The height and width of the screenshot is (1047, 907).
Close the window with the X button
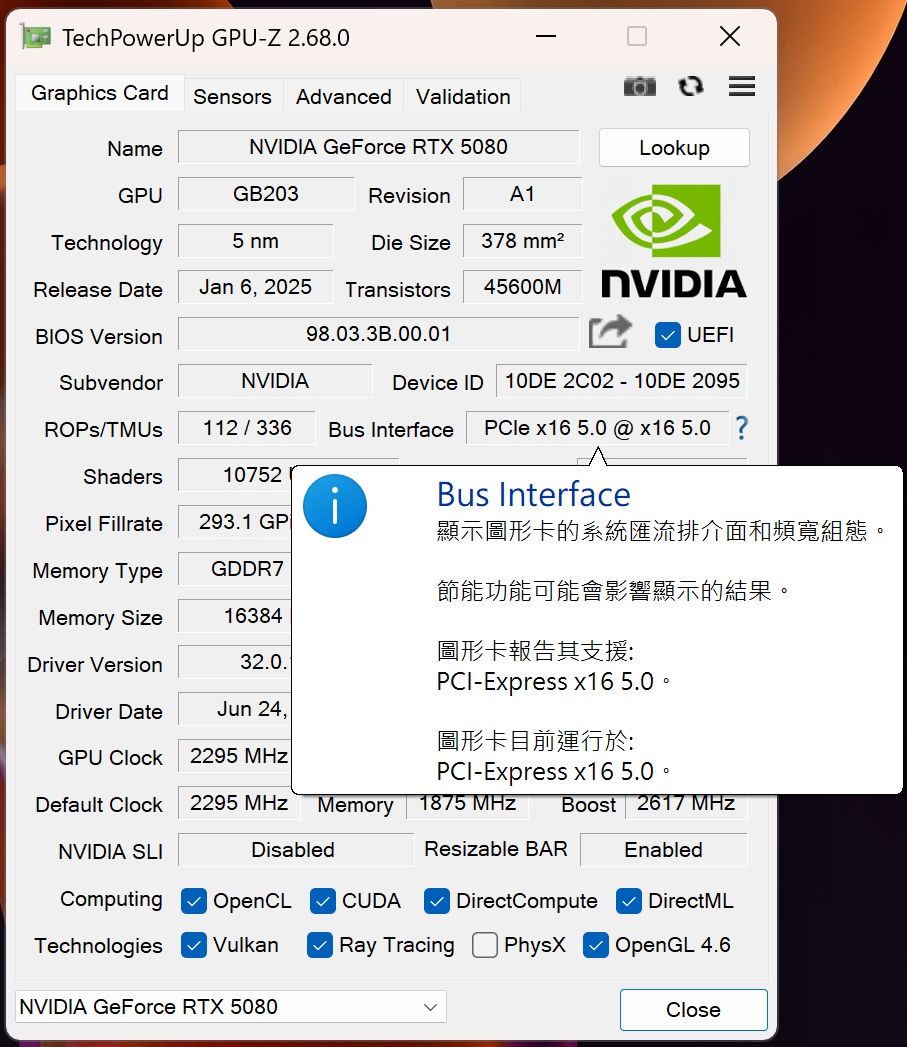729,36
